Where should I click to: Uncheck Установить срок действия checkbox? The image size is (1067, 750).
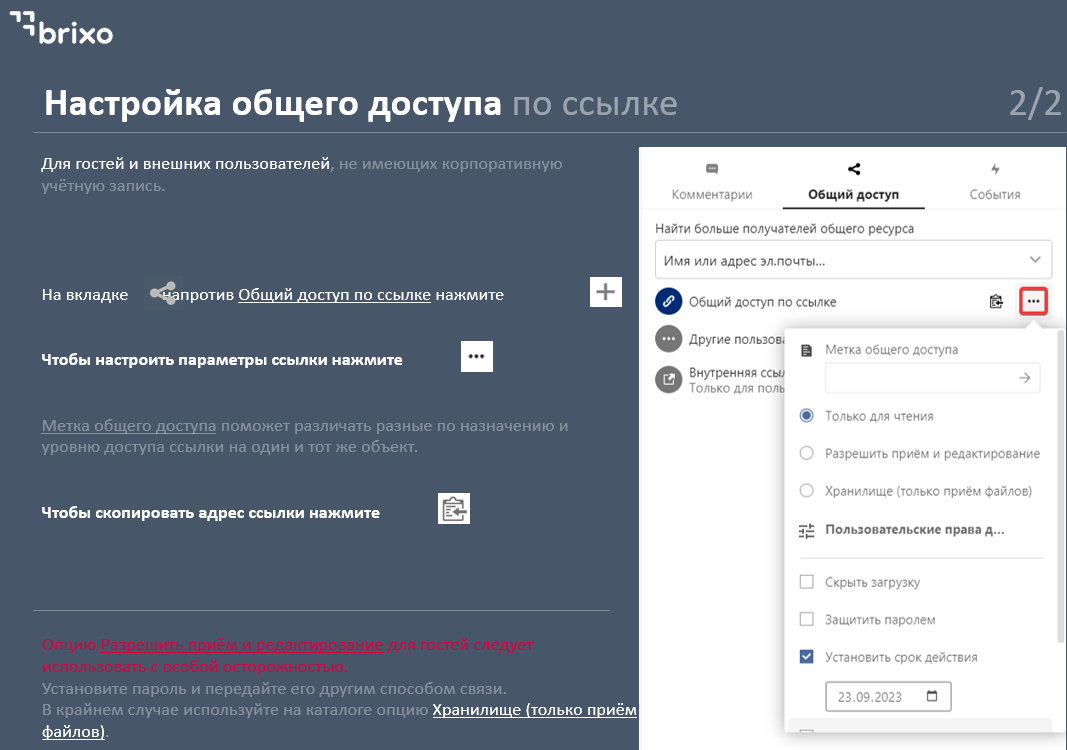click(807, 657)
